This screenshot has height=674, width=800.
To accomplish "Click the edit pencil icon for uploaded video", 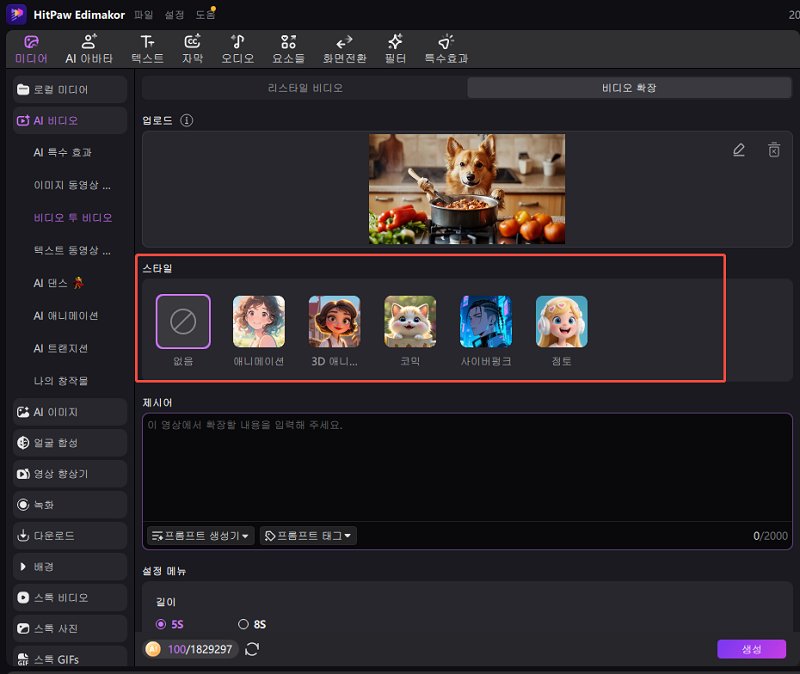I will [x=739, y=149].
